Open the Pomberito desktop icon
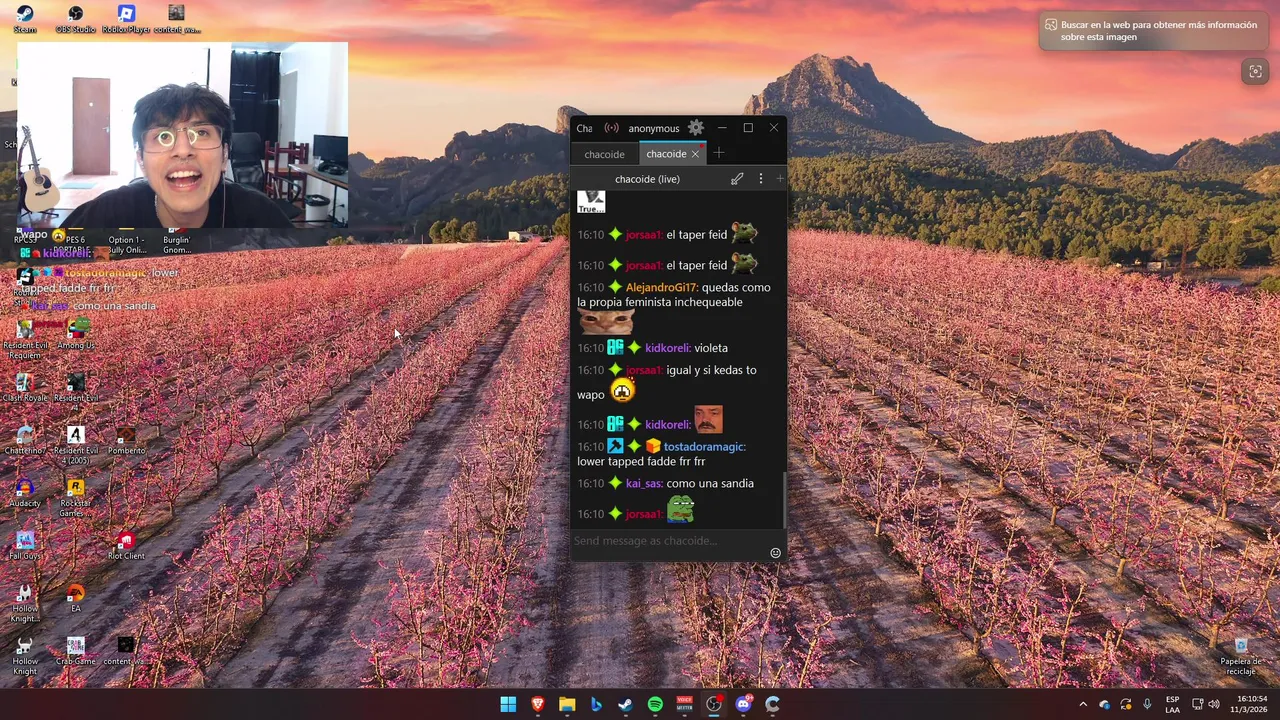Image resolution: width=1280 pixels, height=720 pixels. (126, 440)
